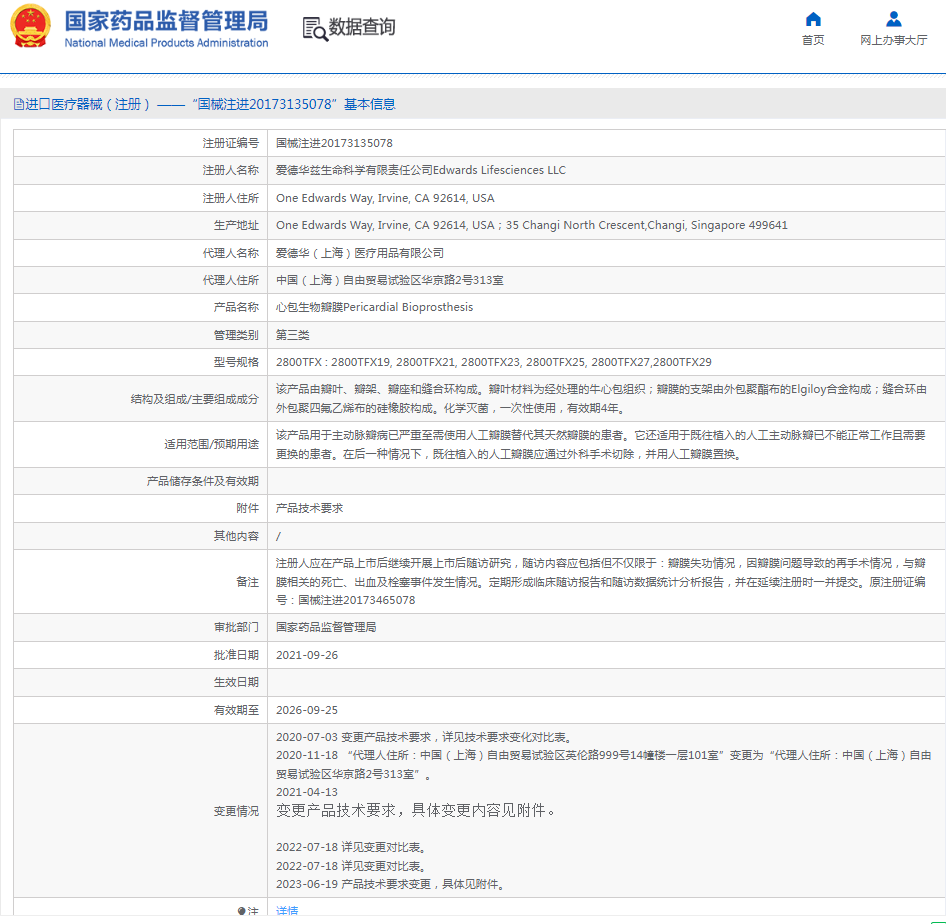
Task: Click the expiry date 2026-09-25
Action: [307, 710]
